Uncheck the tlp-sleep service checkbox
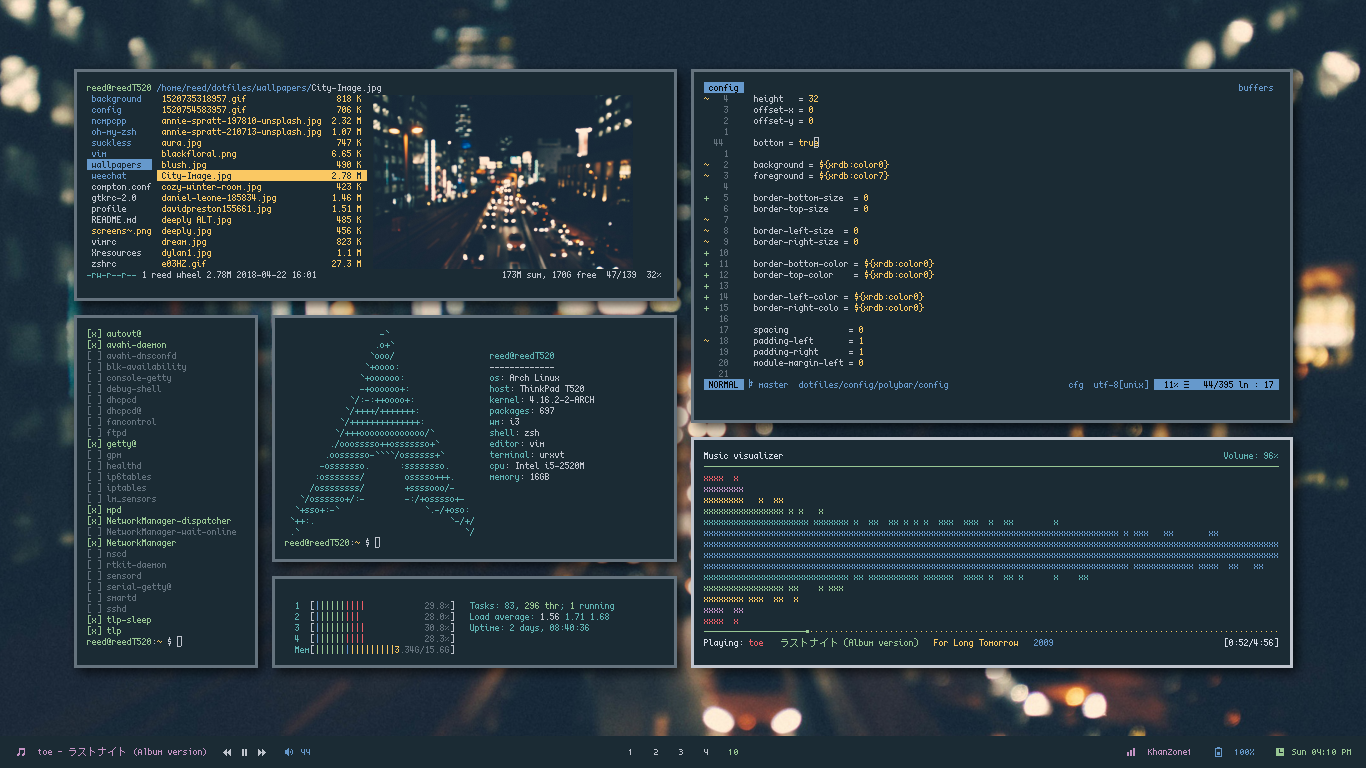 pos(94,620)
